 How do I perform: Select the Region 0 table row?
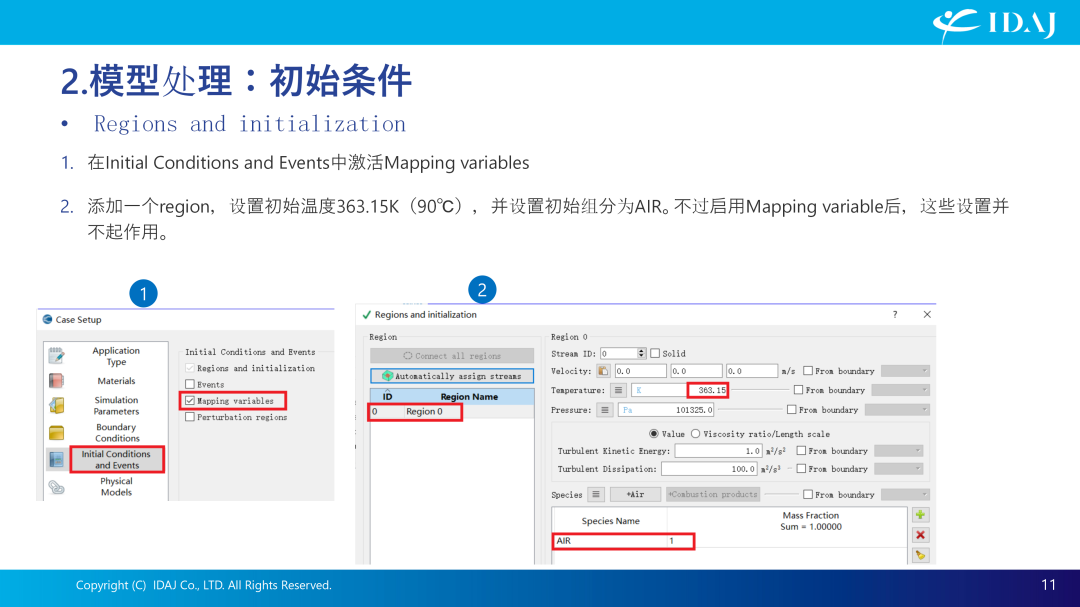click(x=452, y=411)
